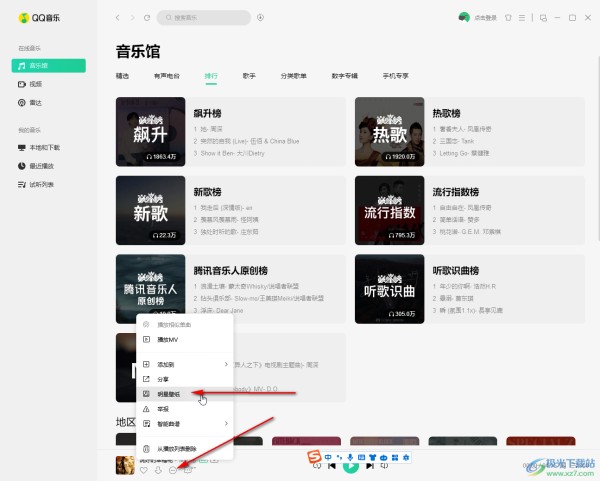This screenshot has width=600, height=481.
Task: Click Sogou microphone voice input icon
Action: [350, 457]
